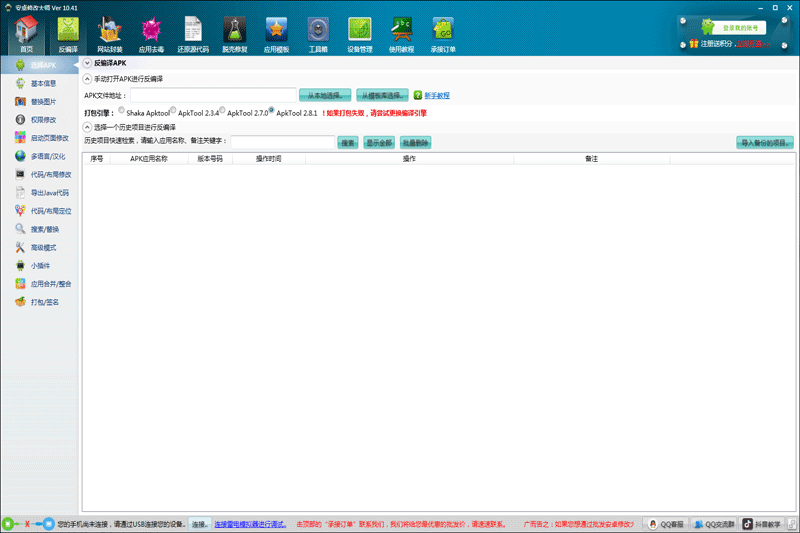The width and height of the screenshot is (800, 533).
Task: Select the 脱壳修复 flask icon
Action: (234, 34)
